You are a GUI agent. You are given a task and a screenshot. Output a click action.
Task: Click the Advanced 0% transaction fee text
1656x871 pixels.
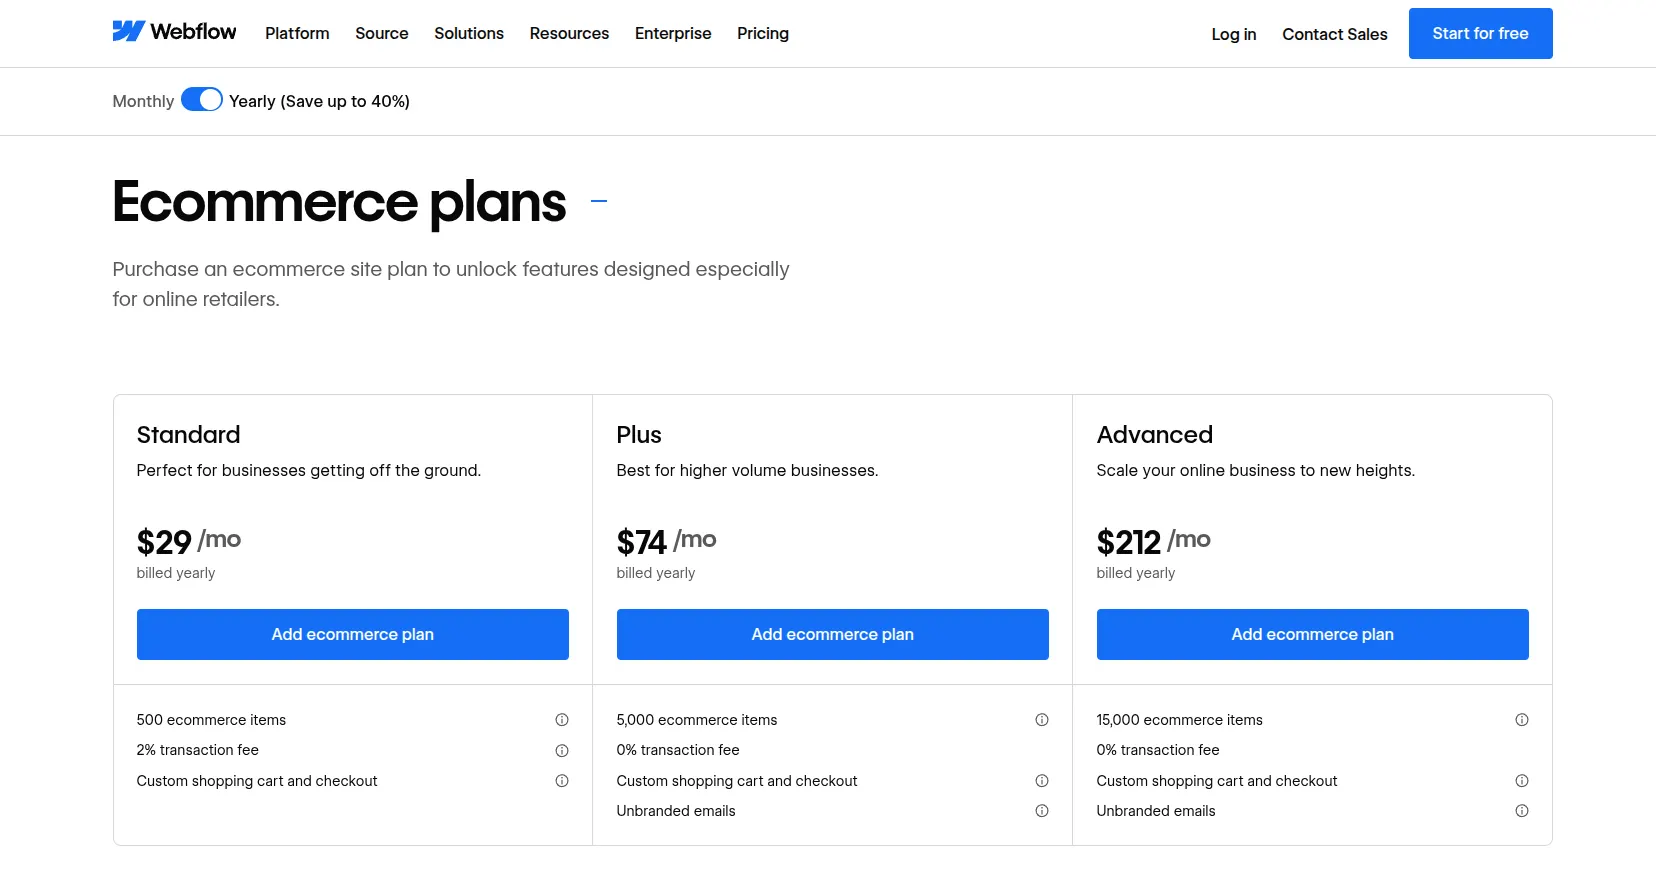1158,750
